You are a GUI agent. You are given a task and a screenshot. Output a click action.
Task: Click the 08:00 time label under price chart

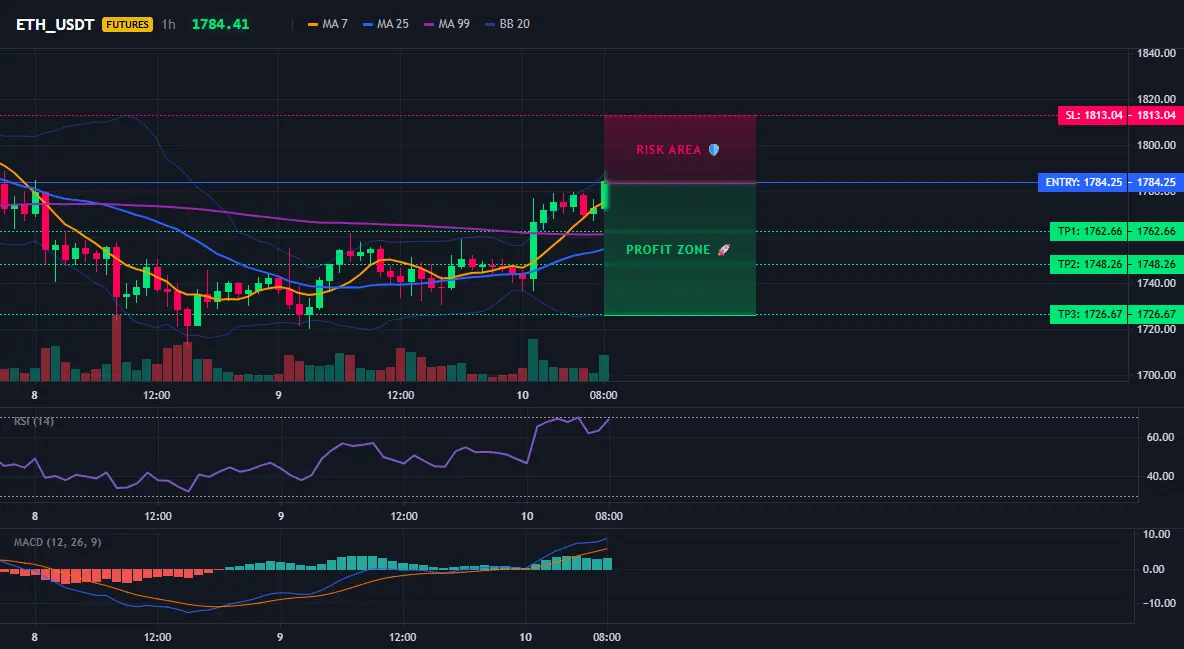point(603,395)
